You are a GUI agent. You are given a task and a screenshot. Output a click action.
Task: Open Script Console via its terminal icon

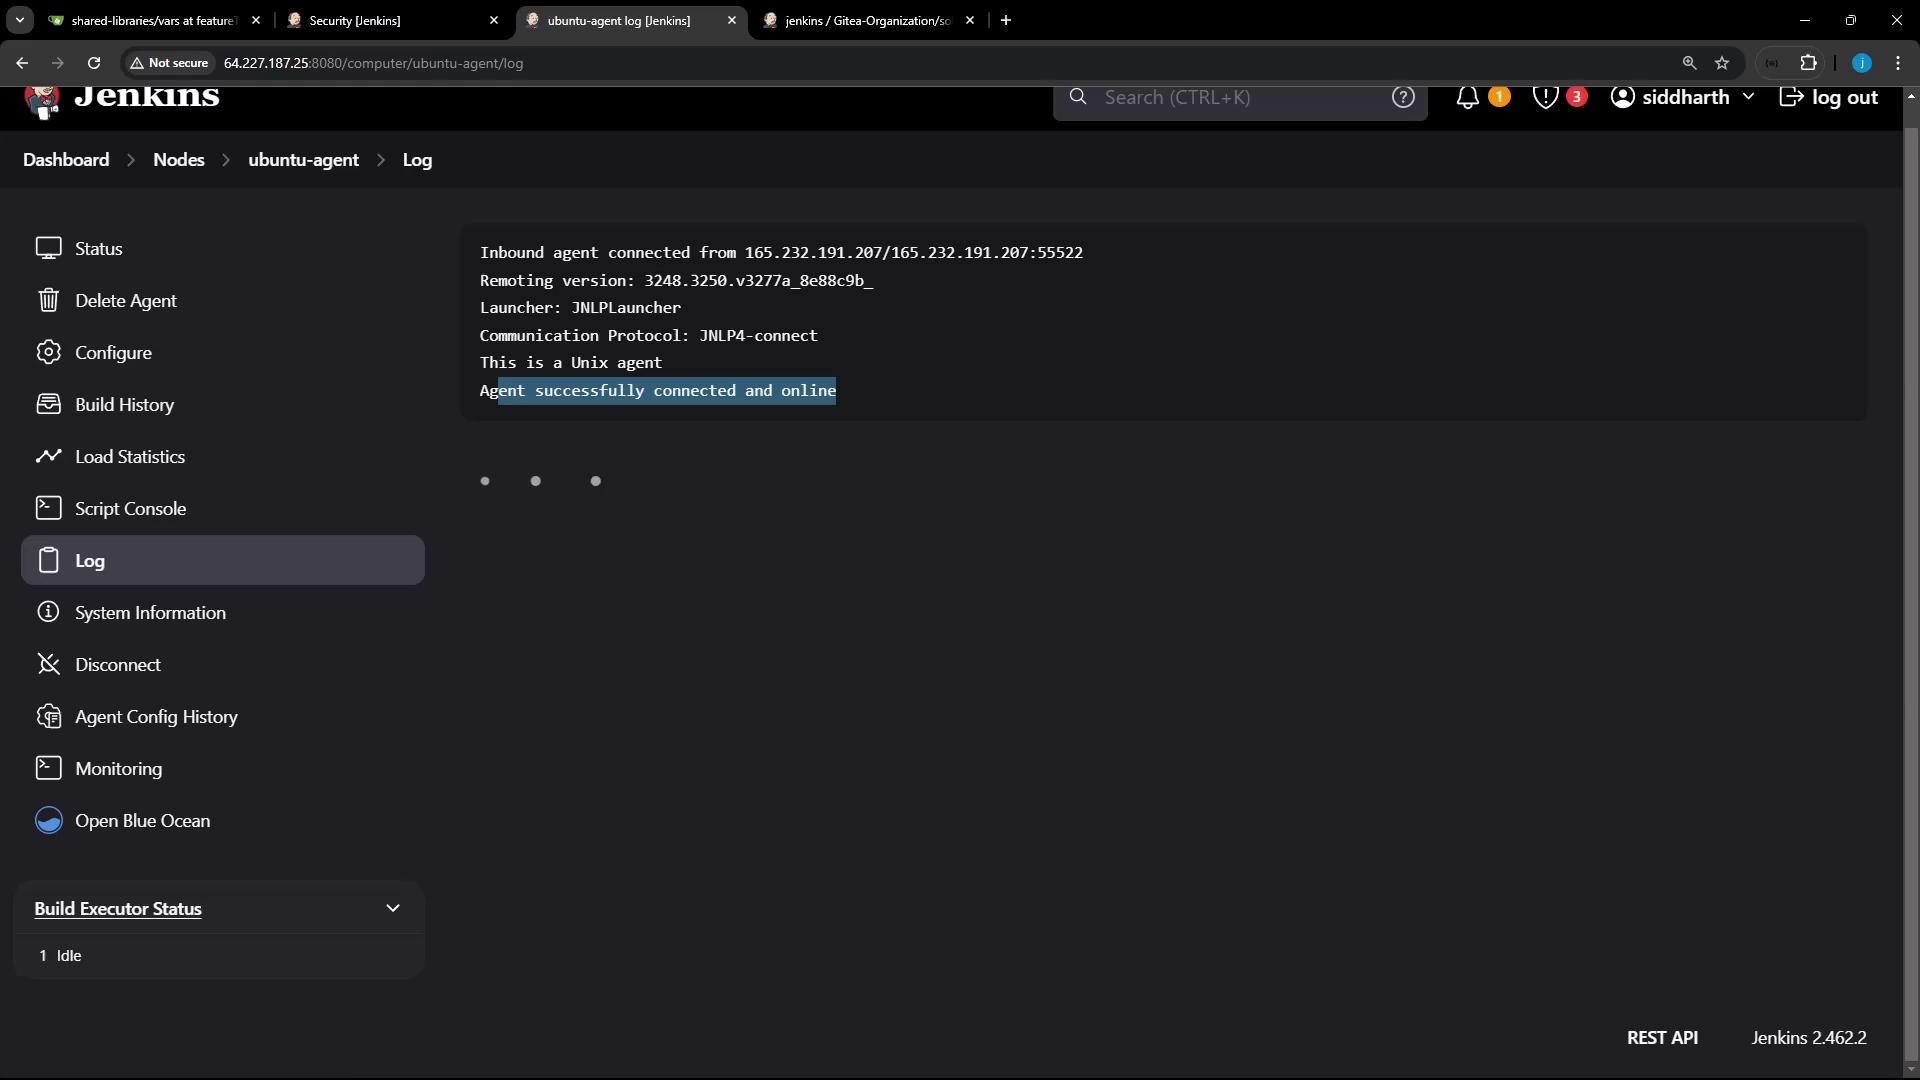click(x=48, y=508)
